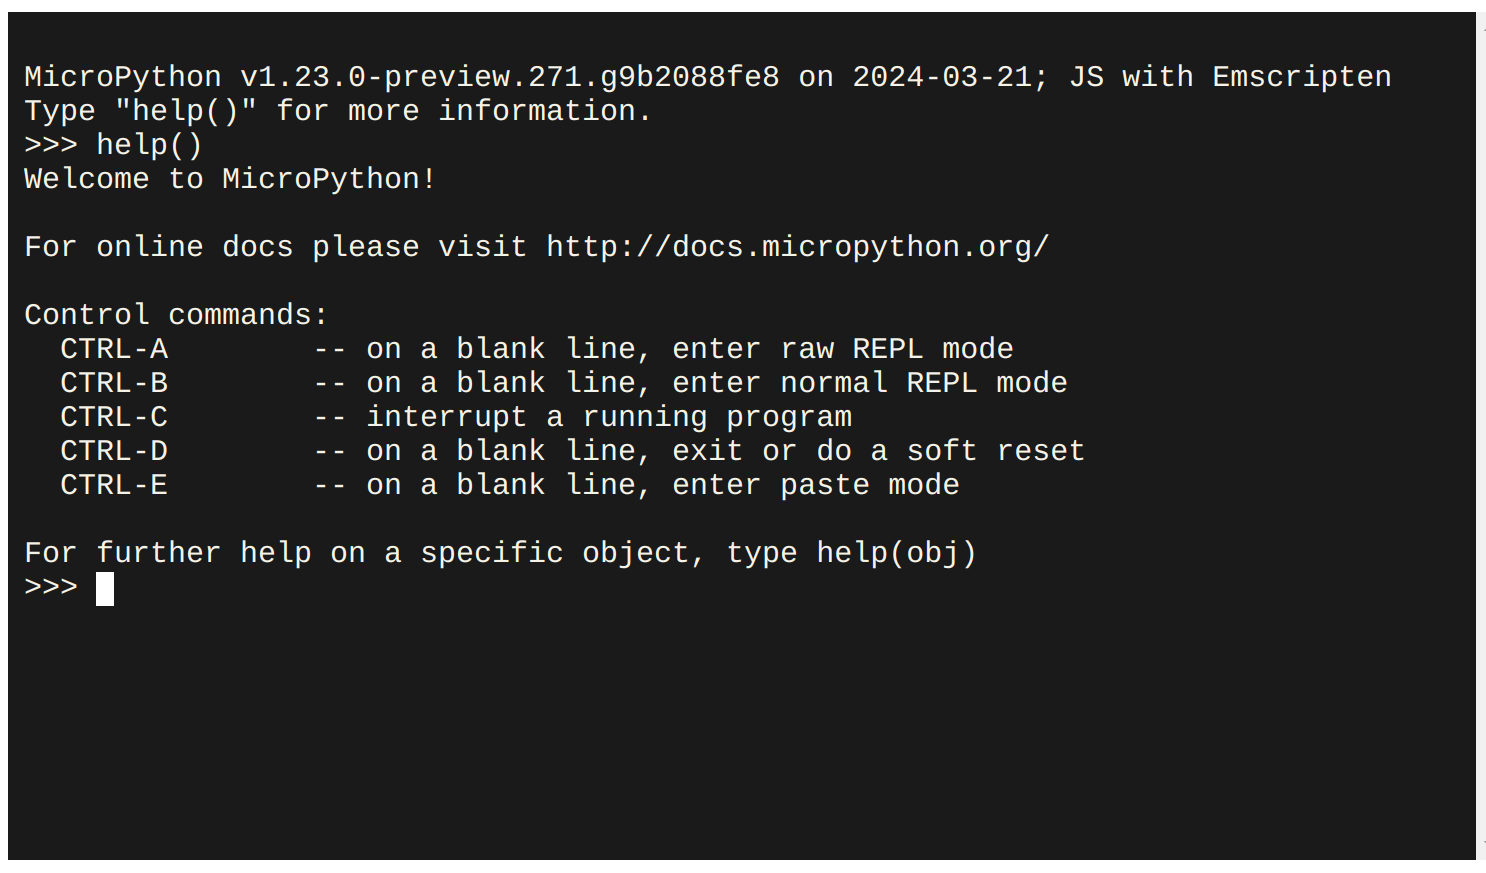Screen dimensions: 1486x873
Task: Click the "Welcome to MicroPython!" line
Action: [x=230, y=179]
